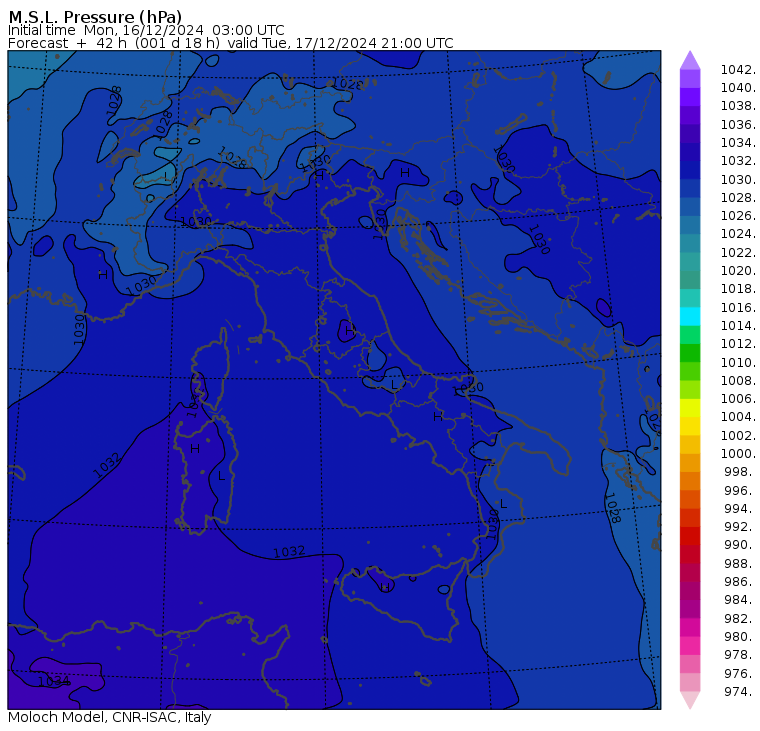Pick the orange legend swatch between 998 and 1000

[x=690, y=463]
